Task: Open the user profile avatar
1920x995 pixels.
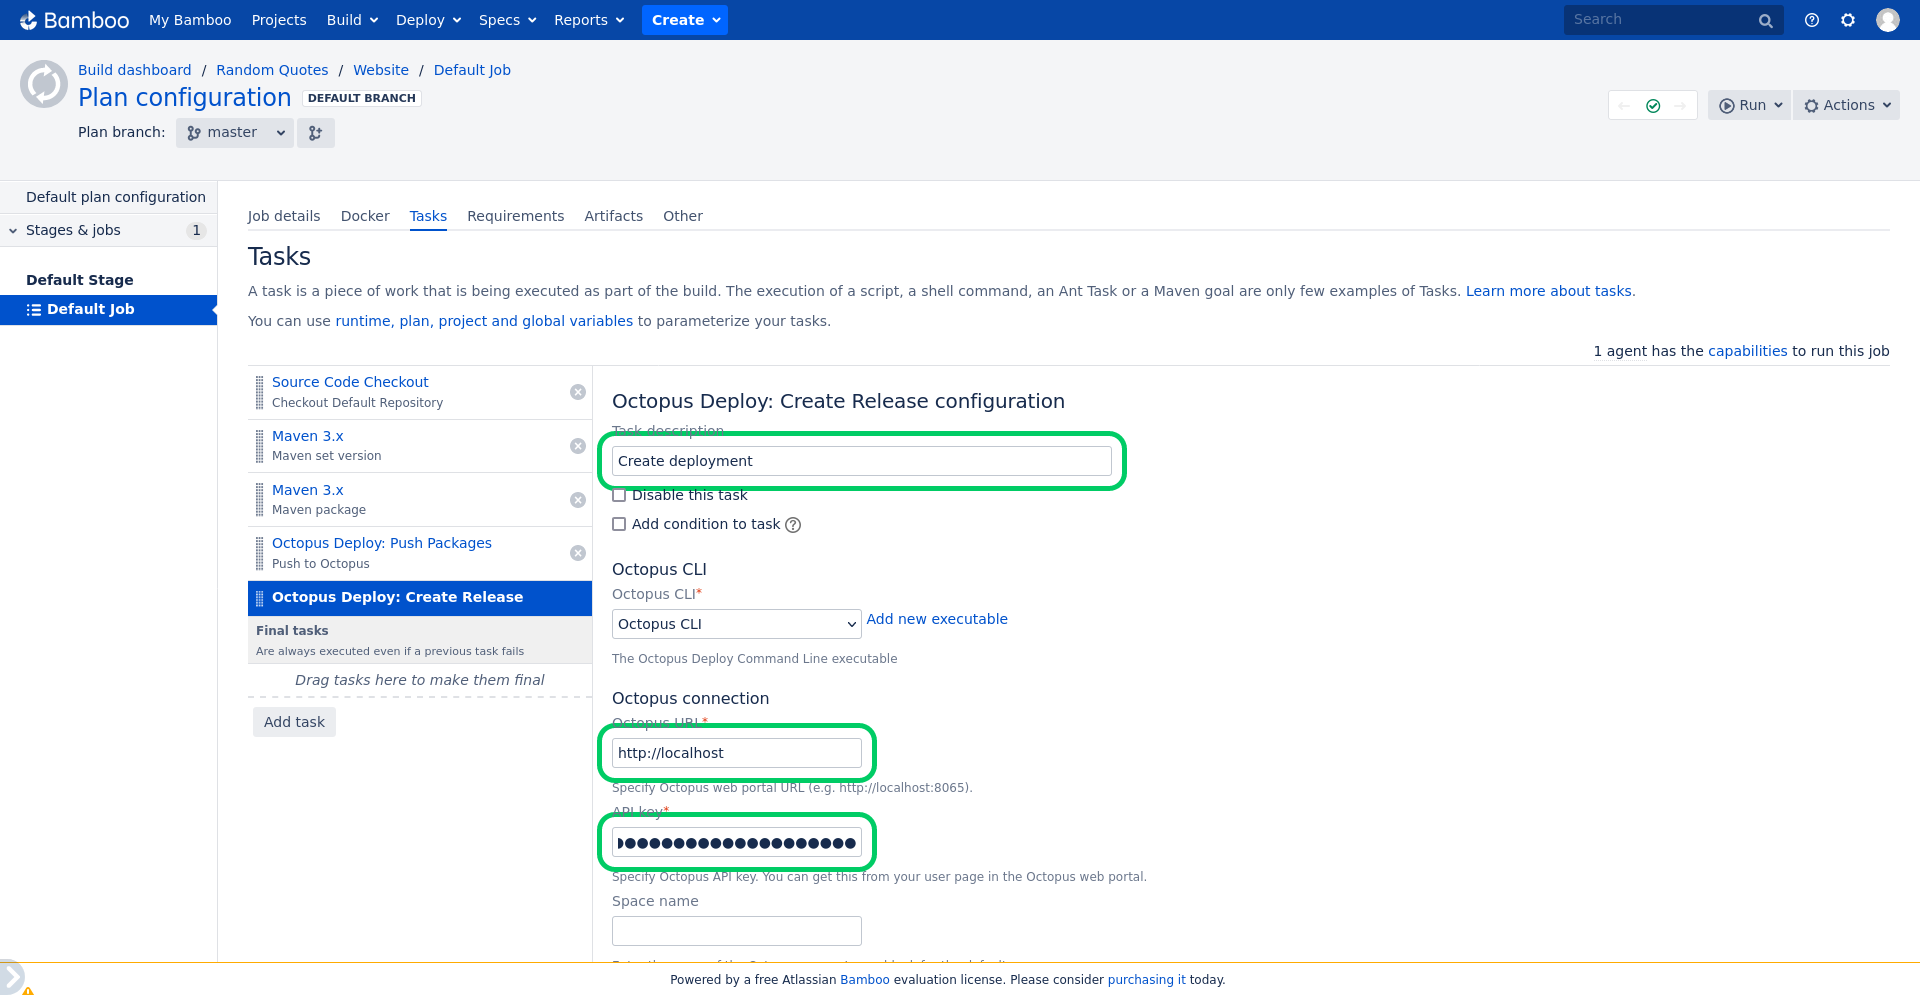Action: (x=1888, y=20)
